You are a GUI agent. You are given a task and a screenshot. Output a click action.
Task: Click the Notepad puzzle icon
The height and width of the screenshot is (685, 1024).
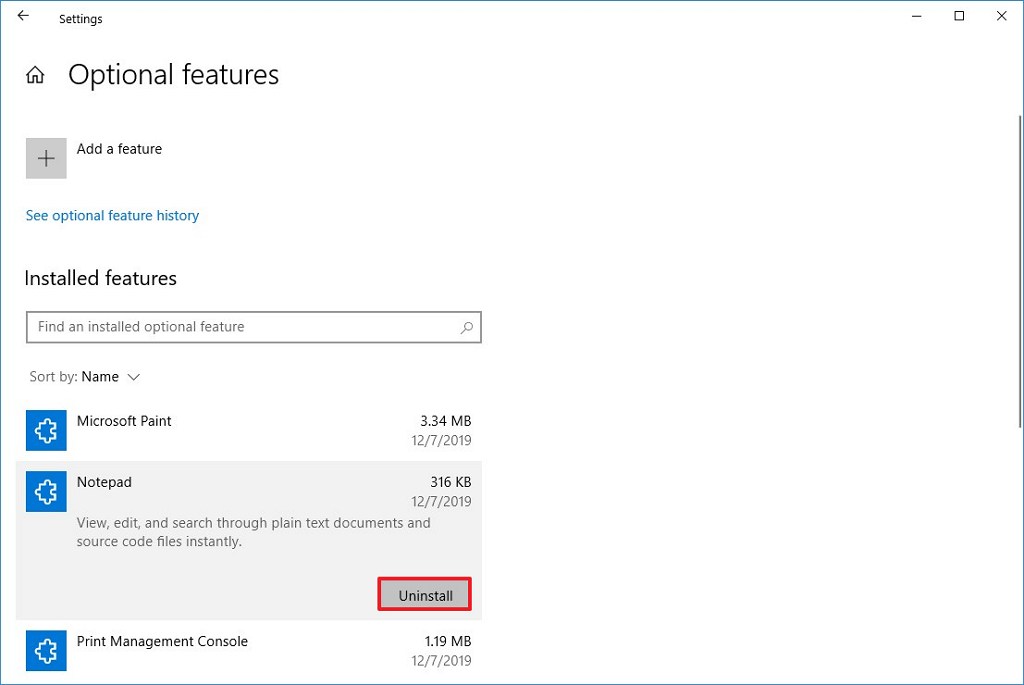pos(46,492)
